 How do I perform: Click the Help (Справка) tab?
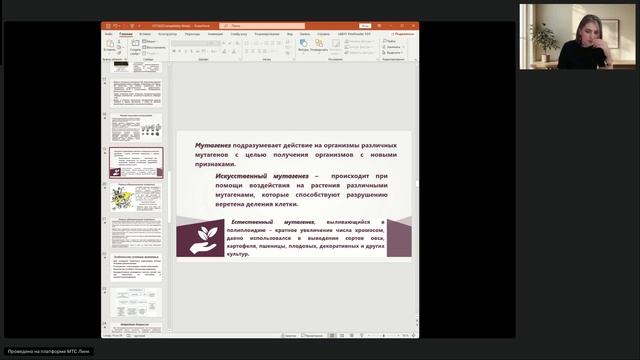click(x=323, y=34)
